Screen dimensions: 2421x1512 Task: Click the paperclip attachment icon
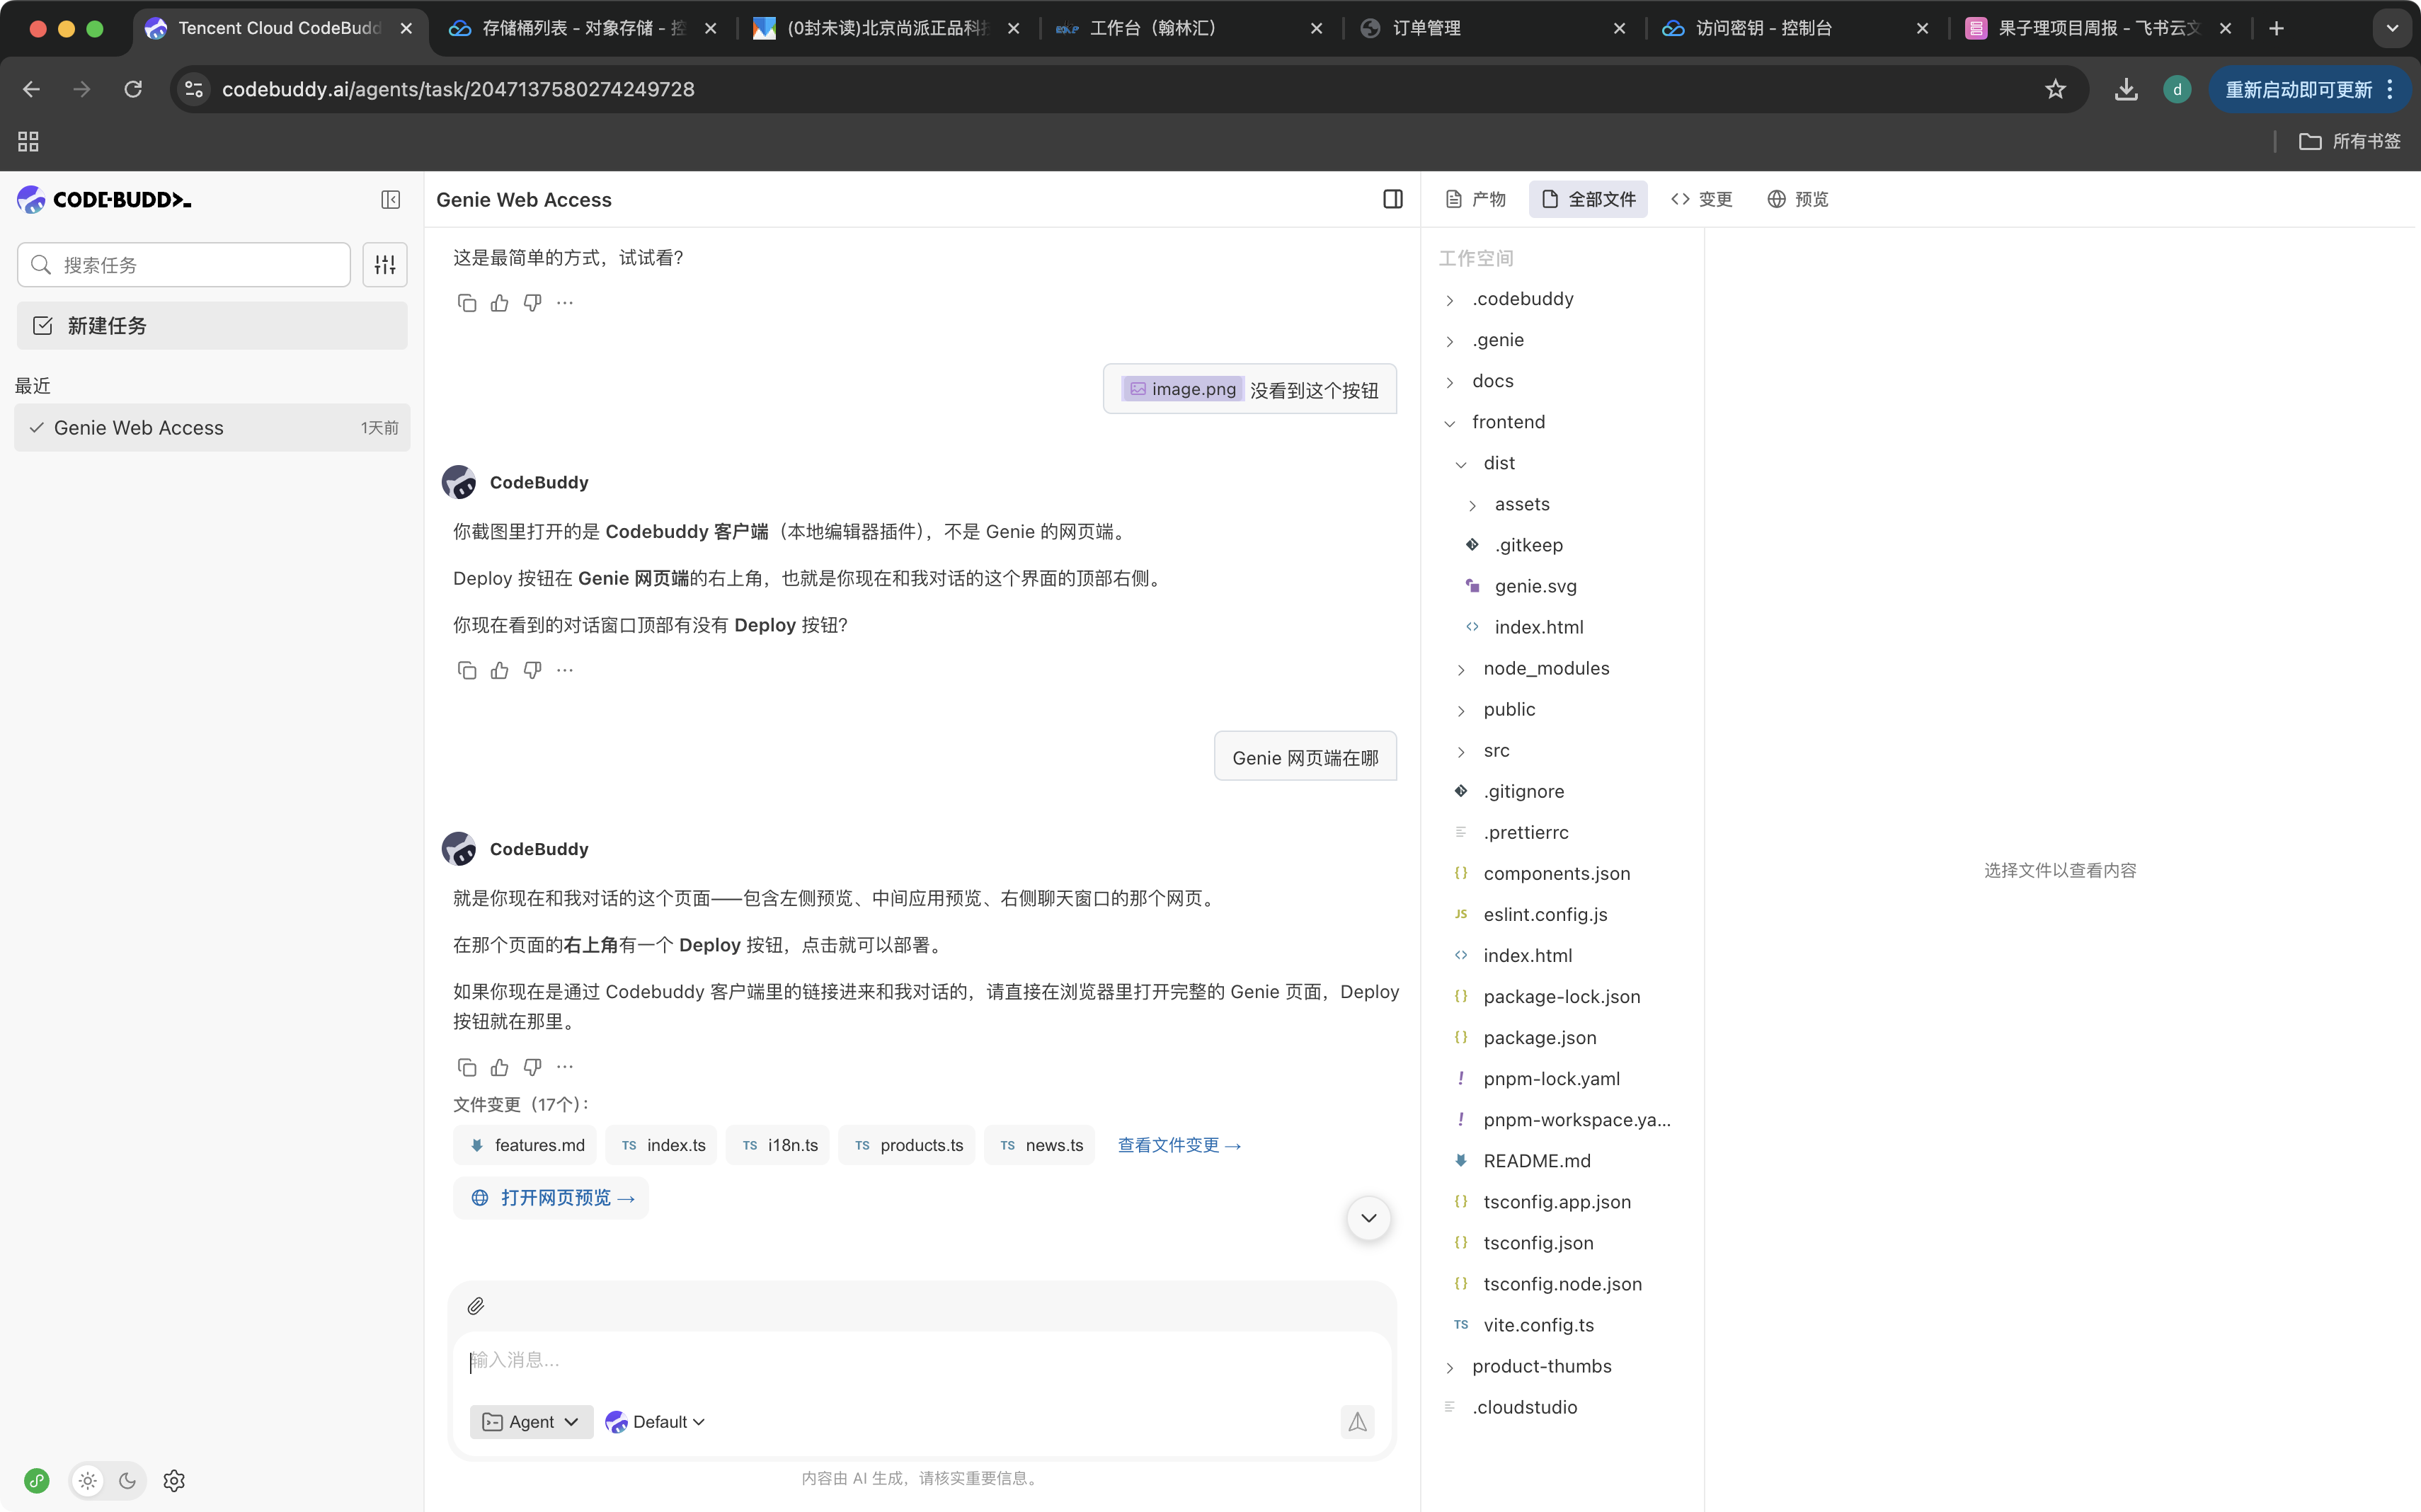point(476,1305)
